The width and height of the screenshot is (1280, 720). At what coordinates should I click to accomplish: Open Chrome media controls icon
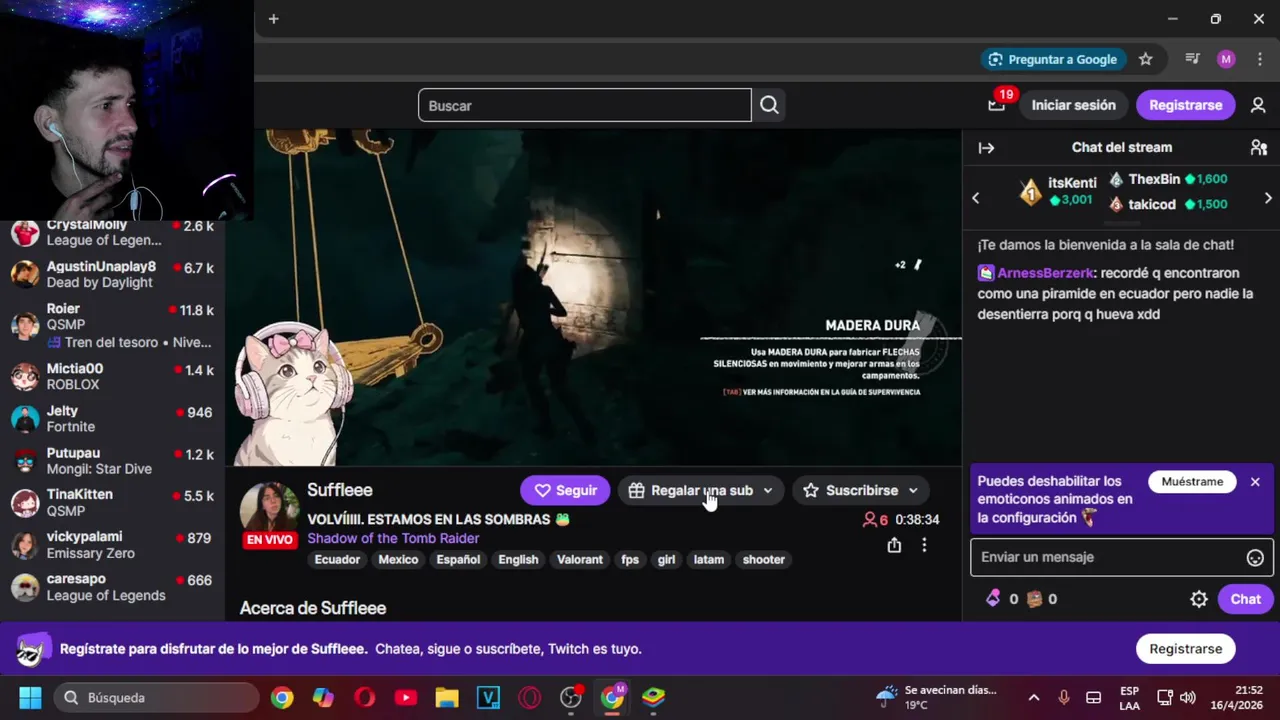tap(1192, 59)
